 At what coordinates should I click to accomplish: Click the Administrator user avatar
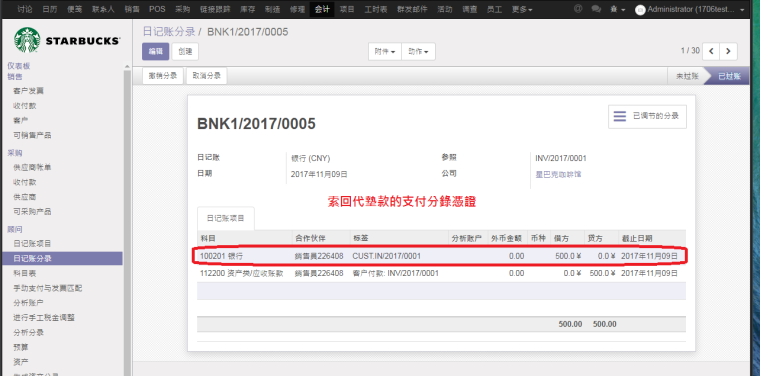click(x=640, y=10)
